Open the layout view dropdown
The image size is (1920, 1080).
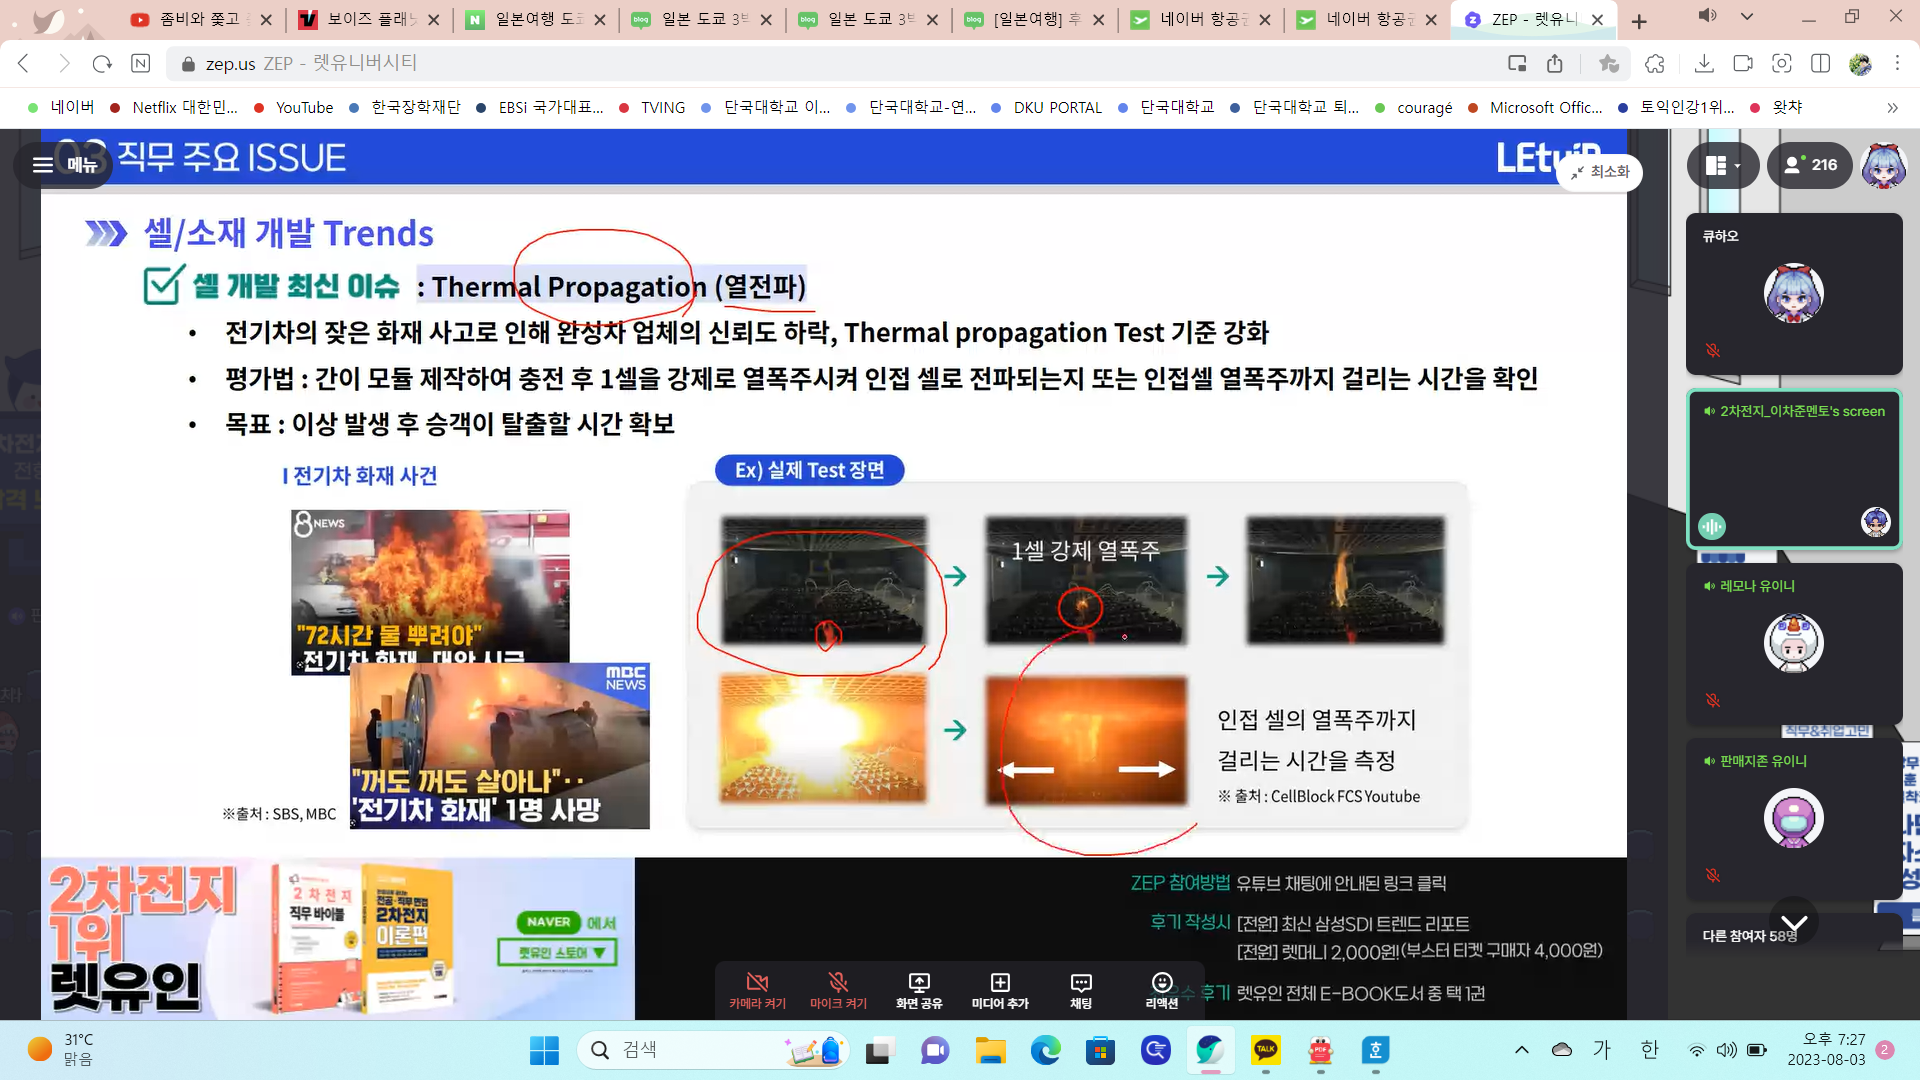pos(1722,165)
